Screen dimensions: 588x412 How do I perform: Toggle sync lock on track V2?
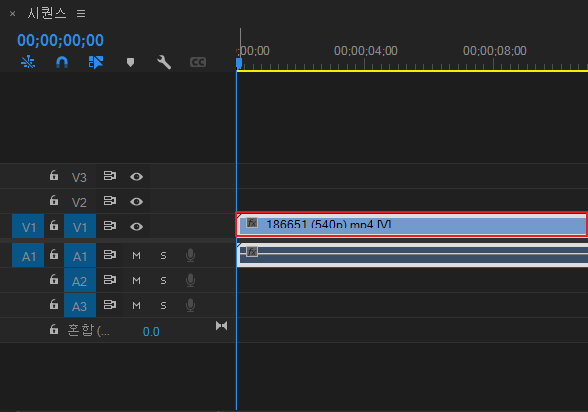click(x=110, y=201)
